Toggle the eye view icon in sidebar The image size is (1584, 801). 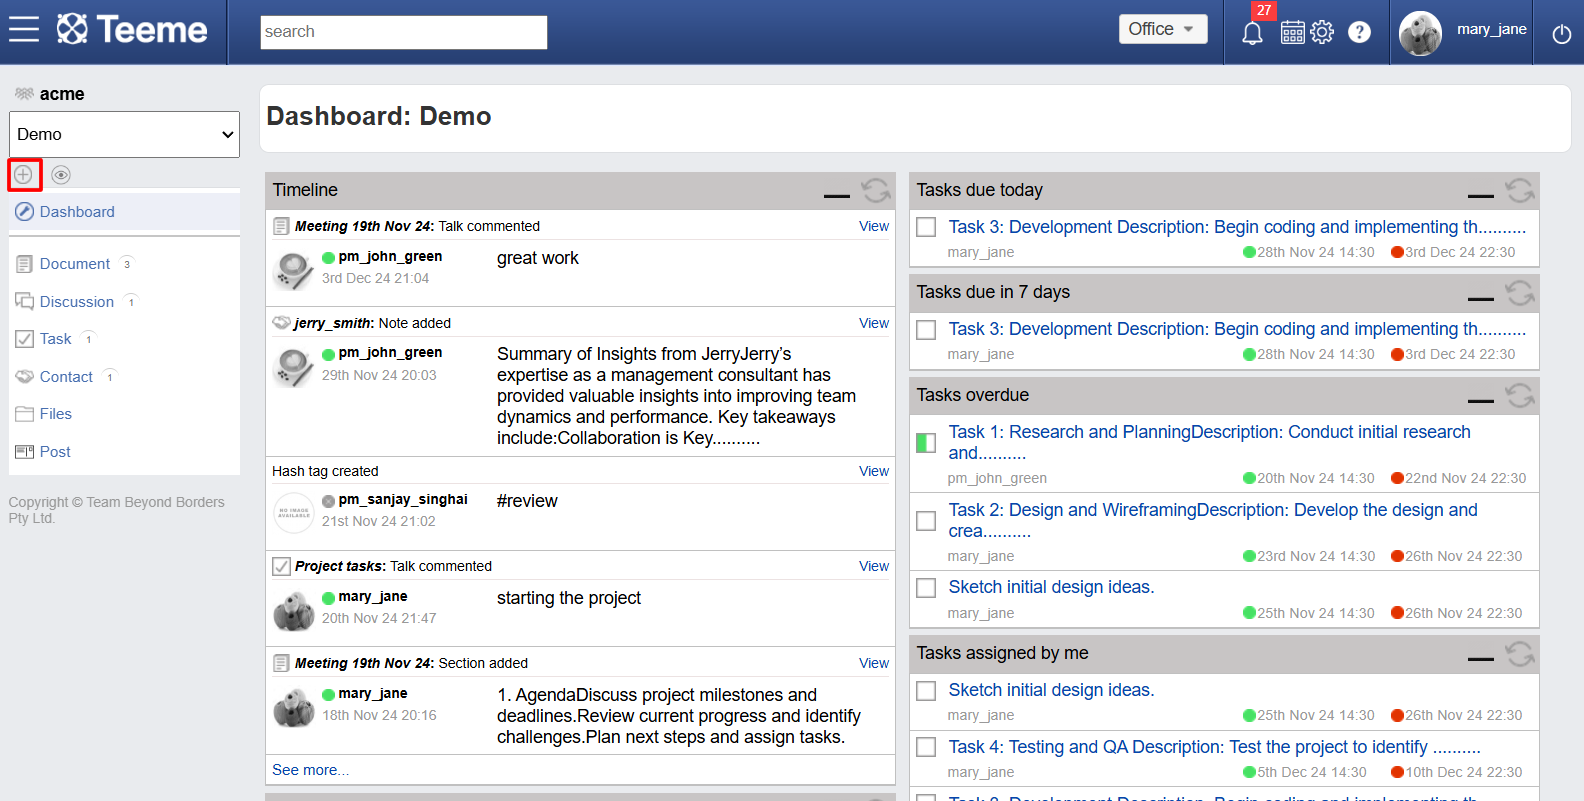coord(61,175)
